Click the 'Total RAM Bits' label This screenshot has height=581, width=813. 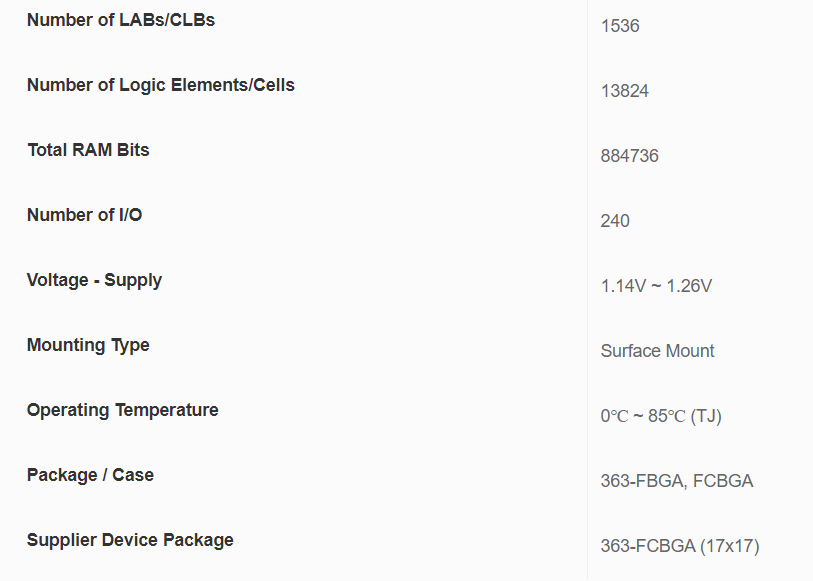(88, 150)
